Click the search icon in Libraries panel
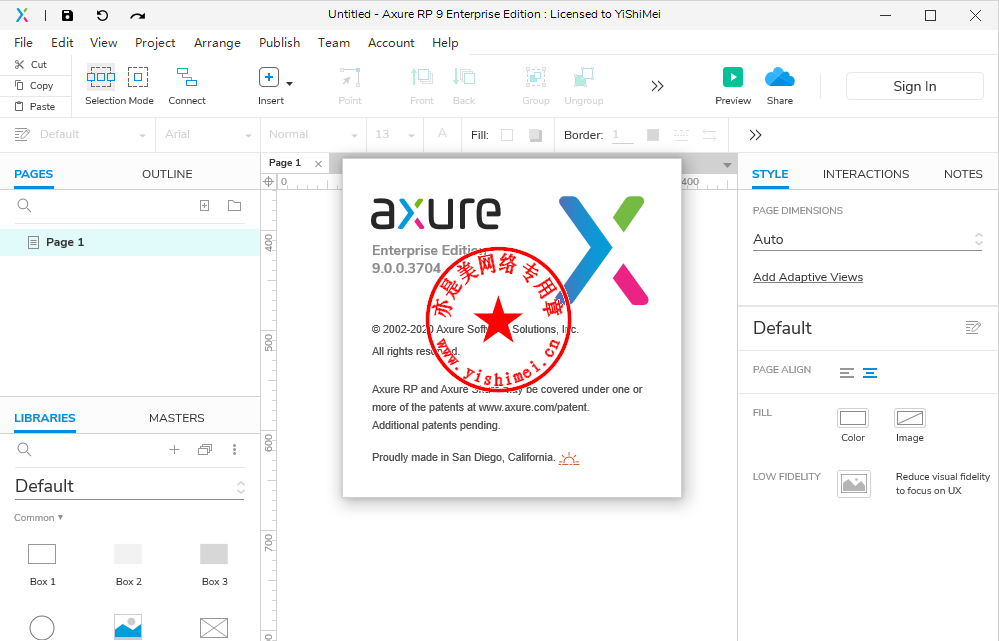The height and width of the screenshot is (641, 999). 24,449
